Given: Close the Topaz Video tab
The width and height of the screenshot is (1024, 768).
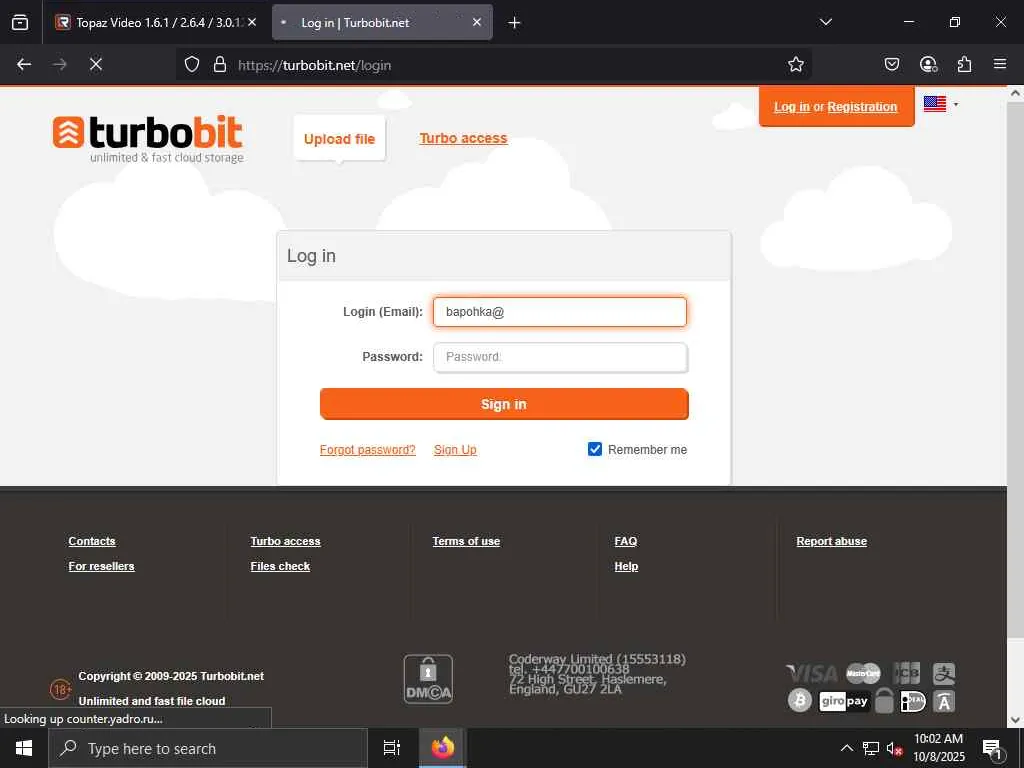Looking at the screenshot, I should pyautogui.click(x=252, y=22).
